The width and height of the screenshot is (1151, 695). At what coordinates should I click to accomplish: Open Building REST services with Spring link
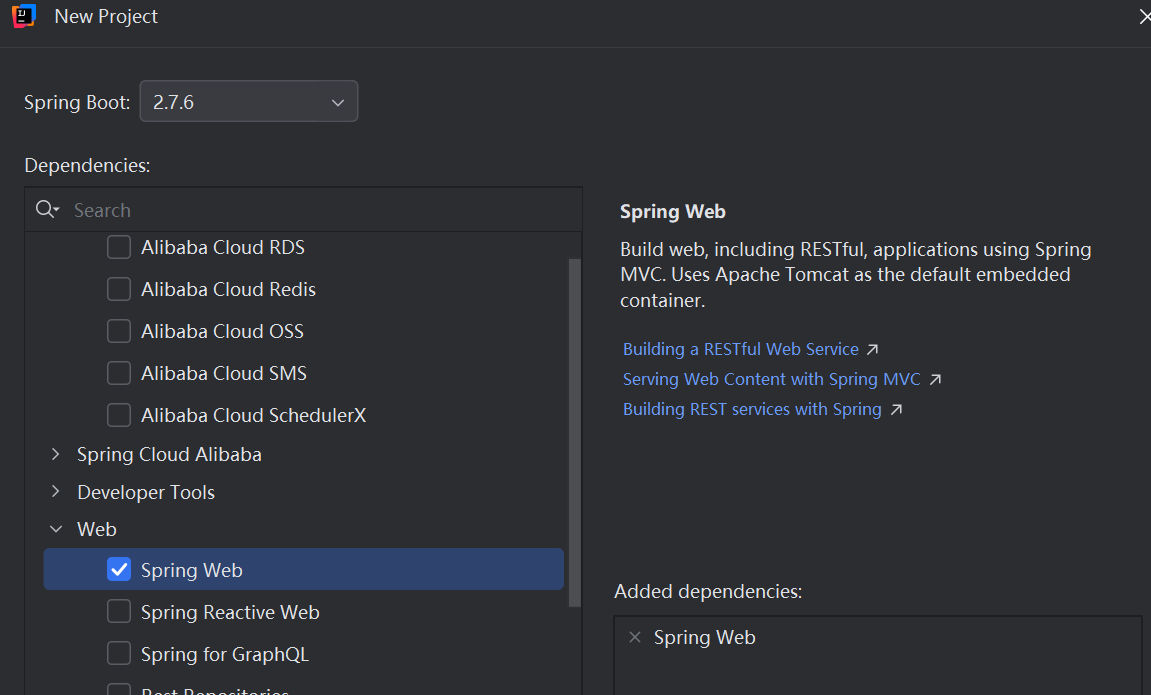(x=752, y=410)
